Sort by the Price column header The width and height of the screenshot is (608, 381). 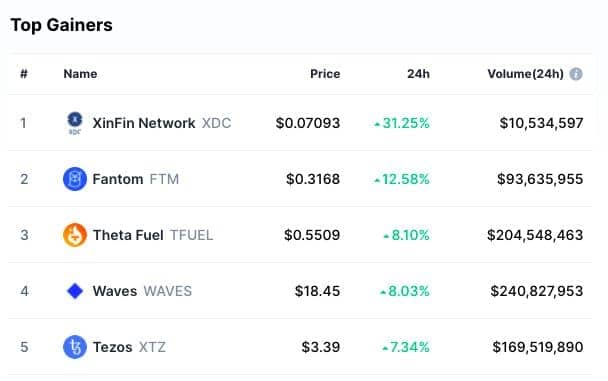[x=325, y=74]
